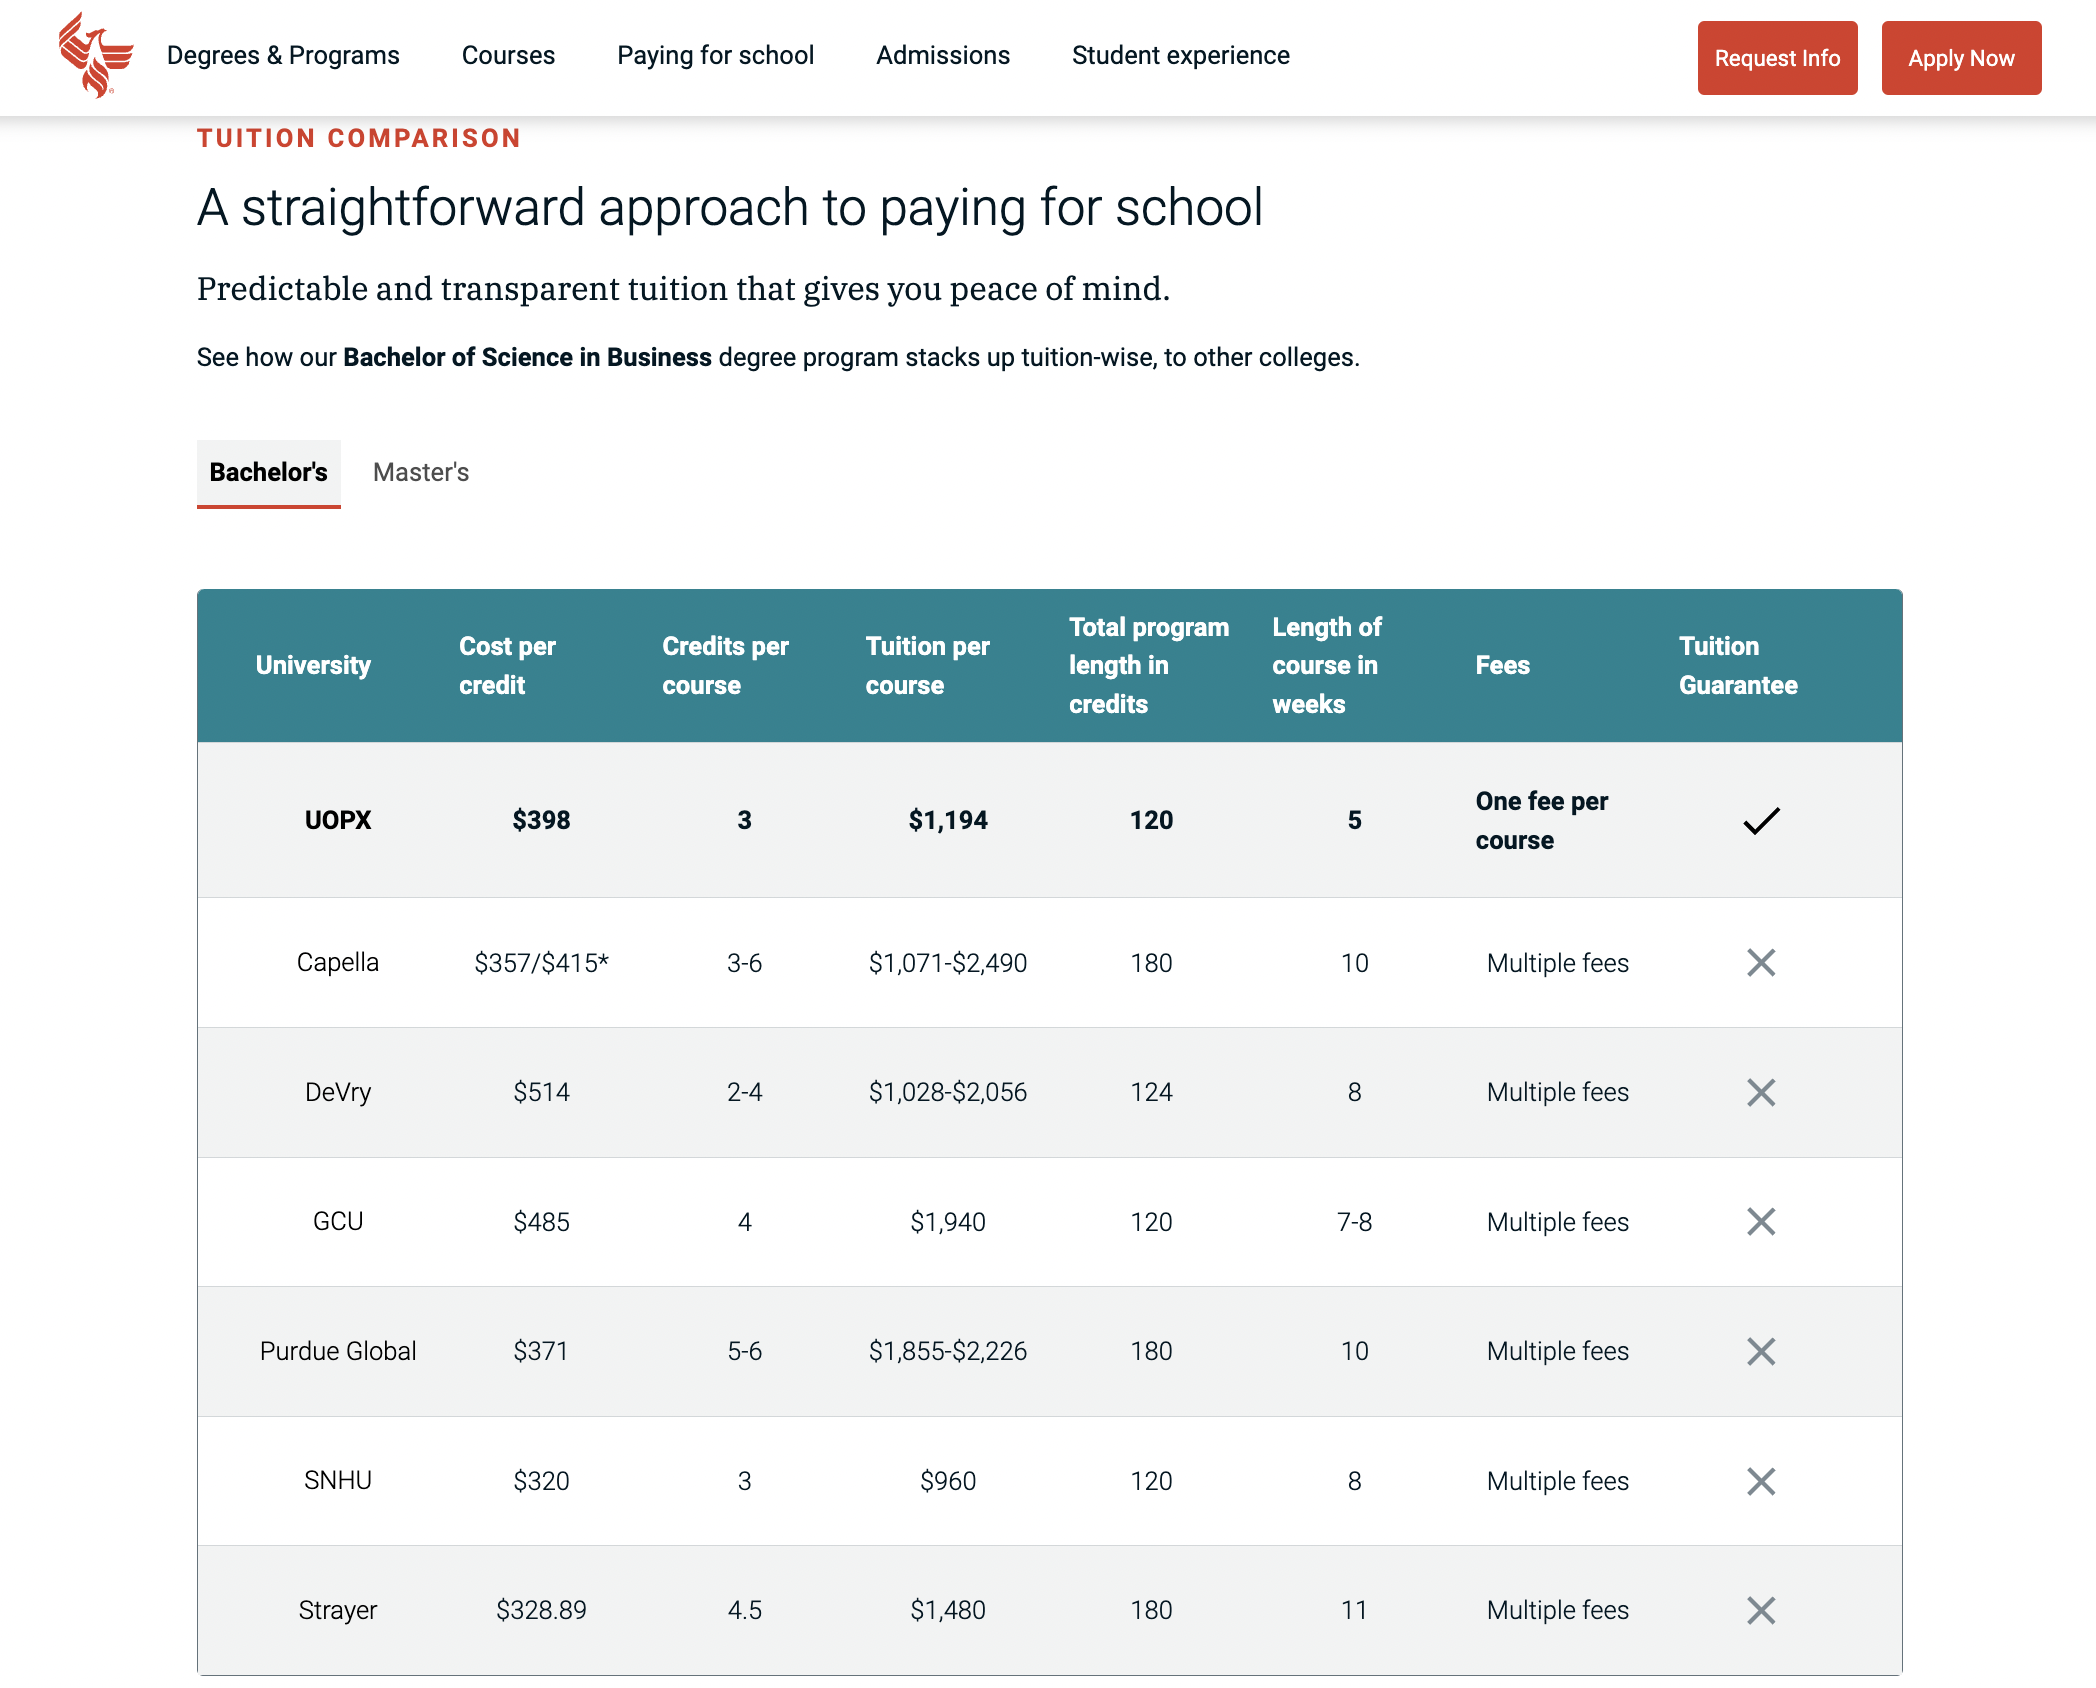The width and height of the screenshot is (2096, 1688).
Task: Click the TUITION COMPARISON heading
Action: (359, 138)
